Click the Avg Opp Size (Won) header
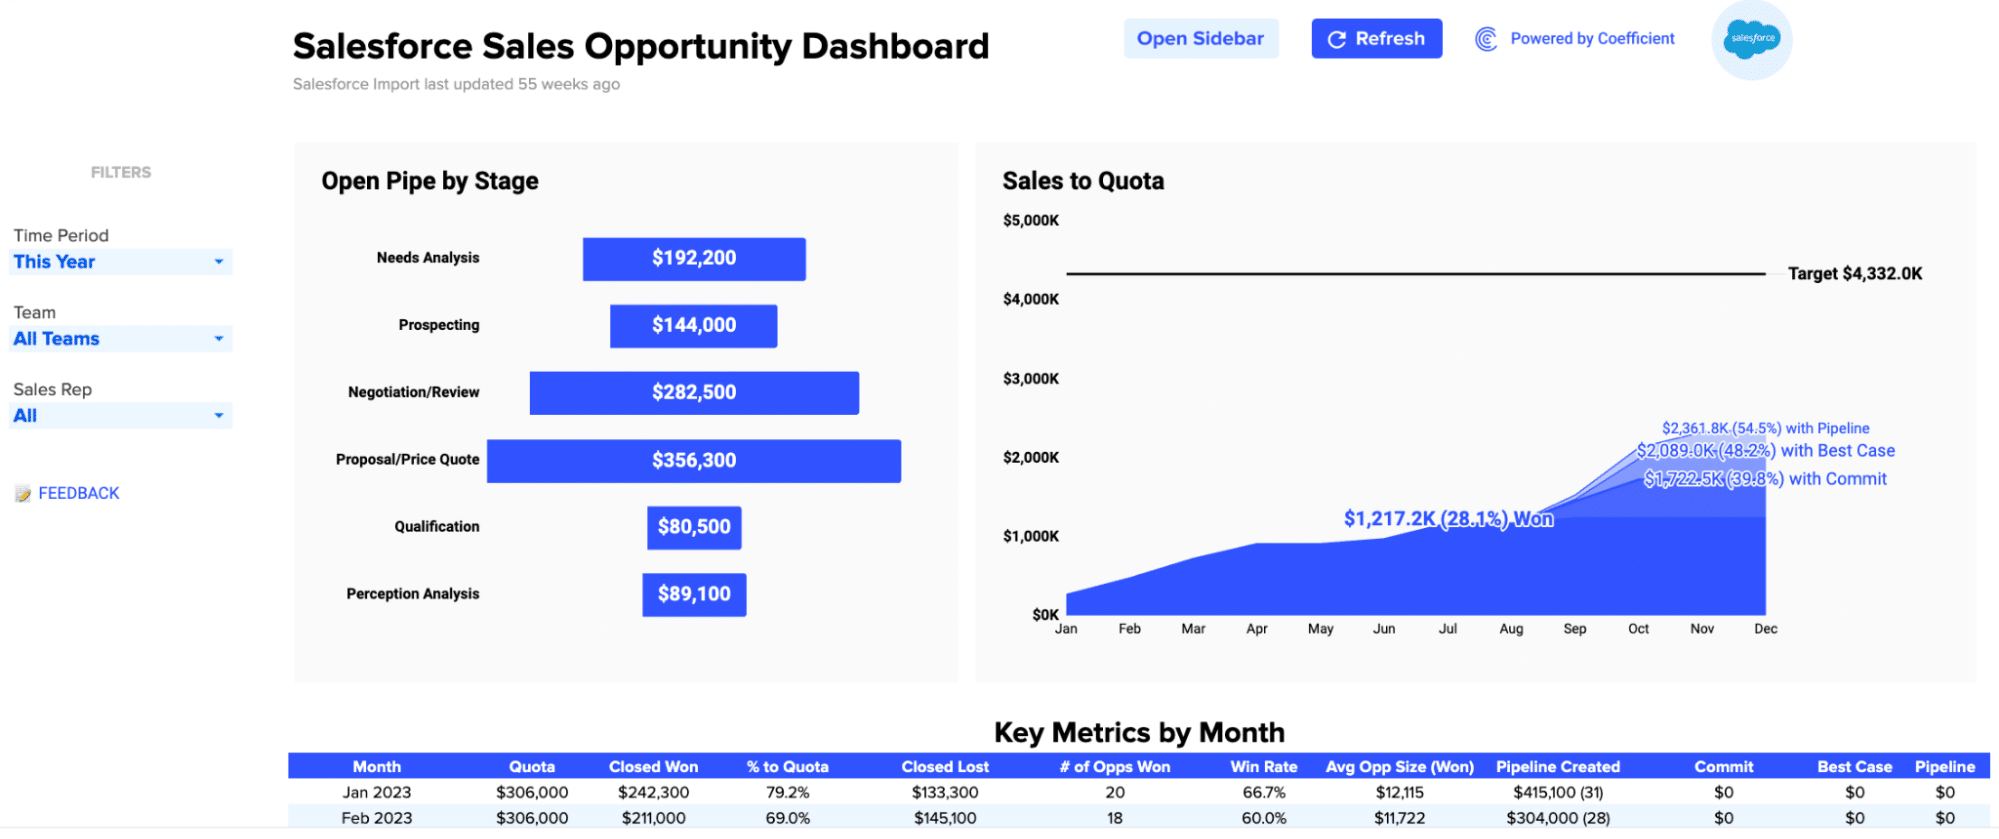Screen dimensions: 1999x839 [1400, 767]
